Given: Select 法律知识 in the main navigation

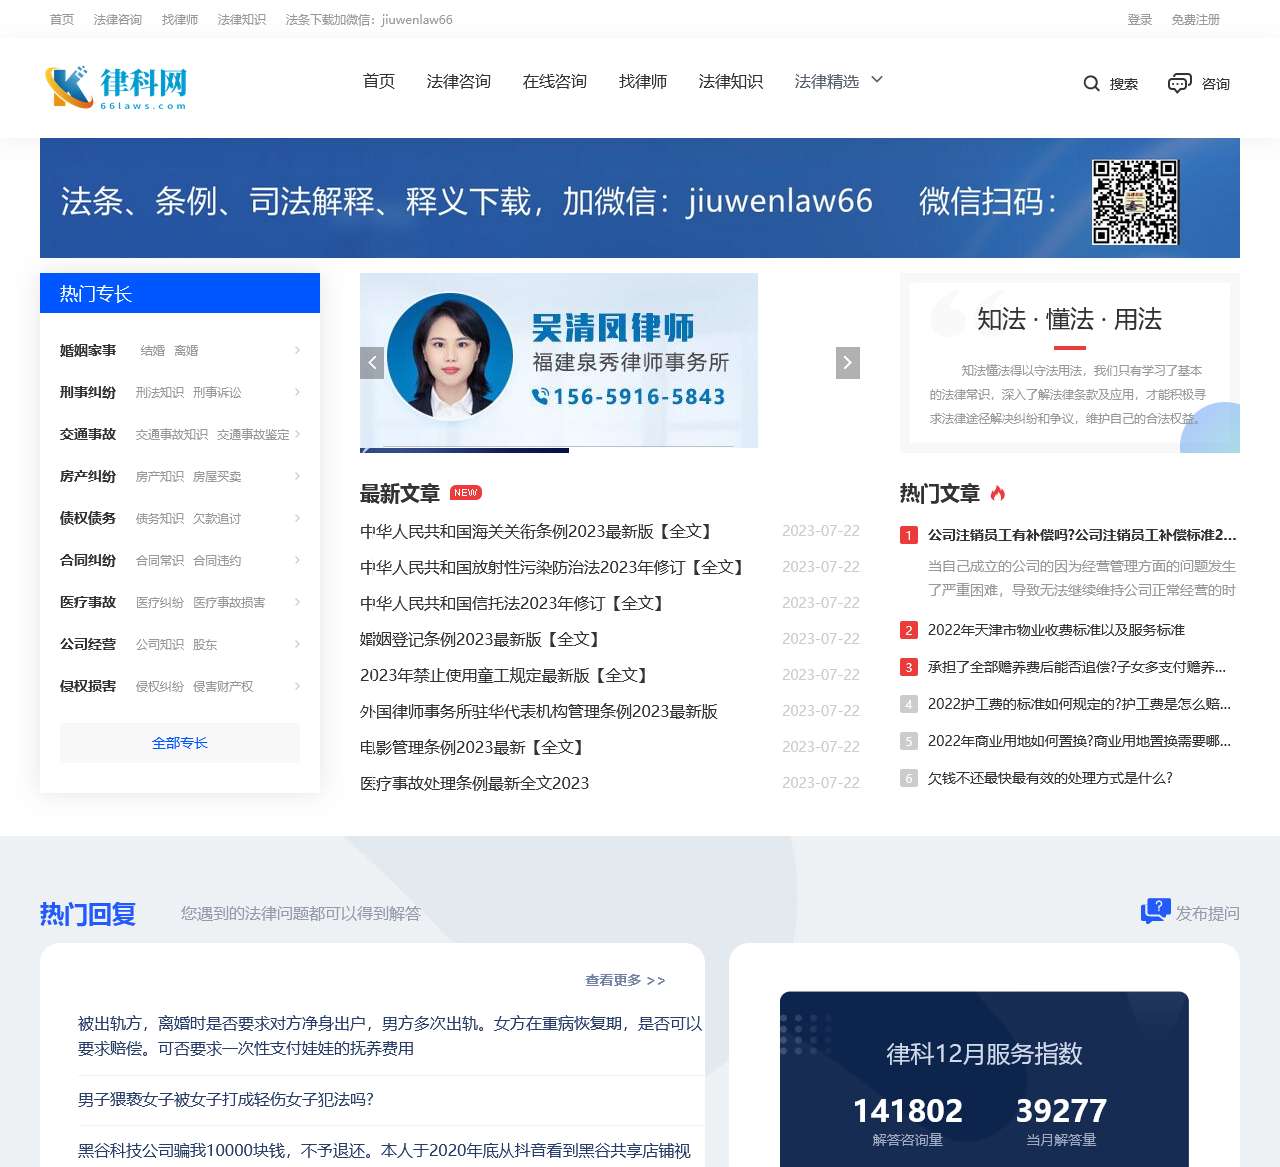Looking at the screenshot, I should point(730,82).
